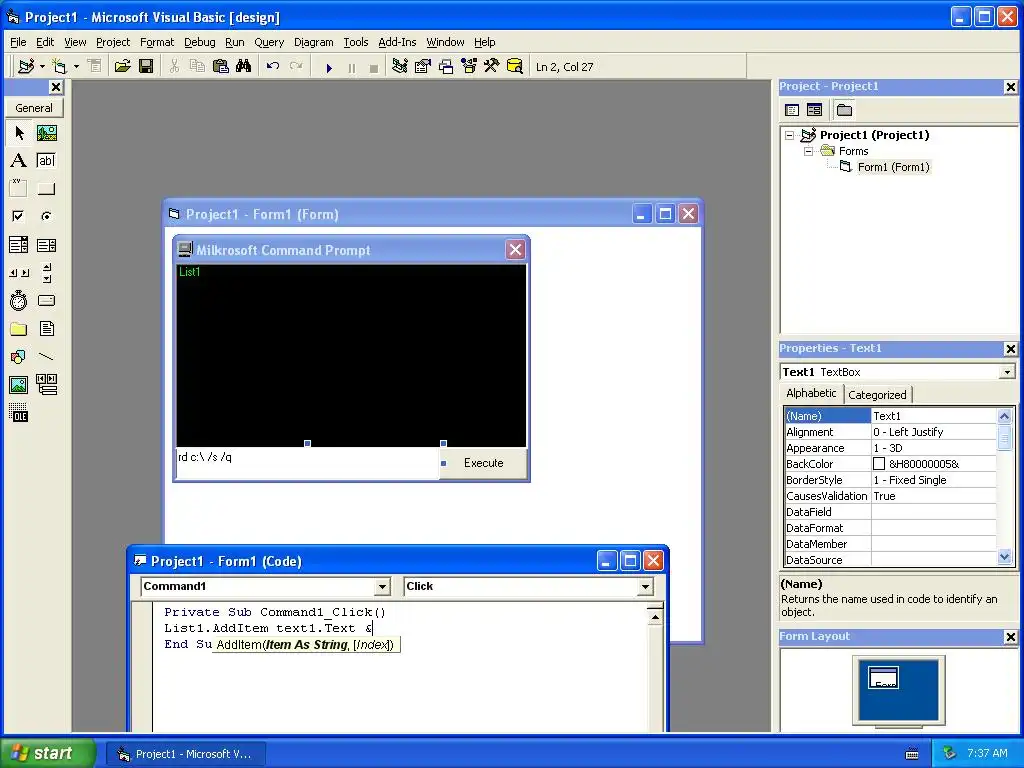Screen dimensions: 1024x768
Task: Select the vertical scrollbar tool
Action: tap(46, 273)
